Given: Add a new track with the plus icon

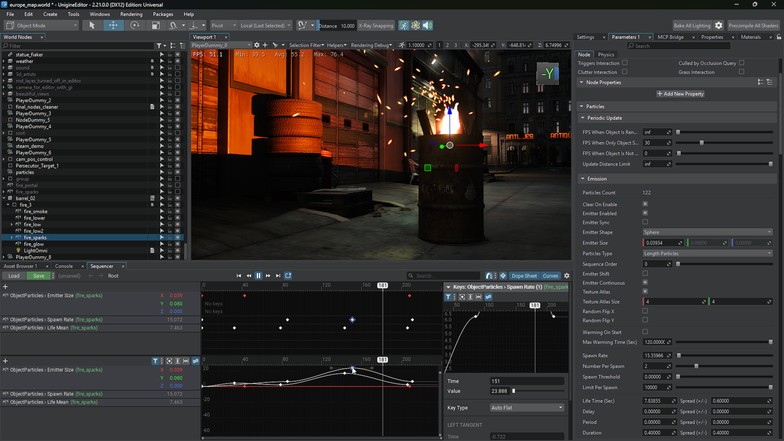Looking at the screenshot, I should [x=6, y=286].
